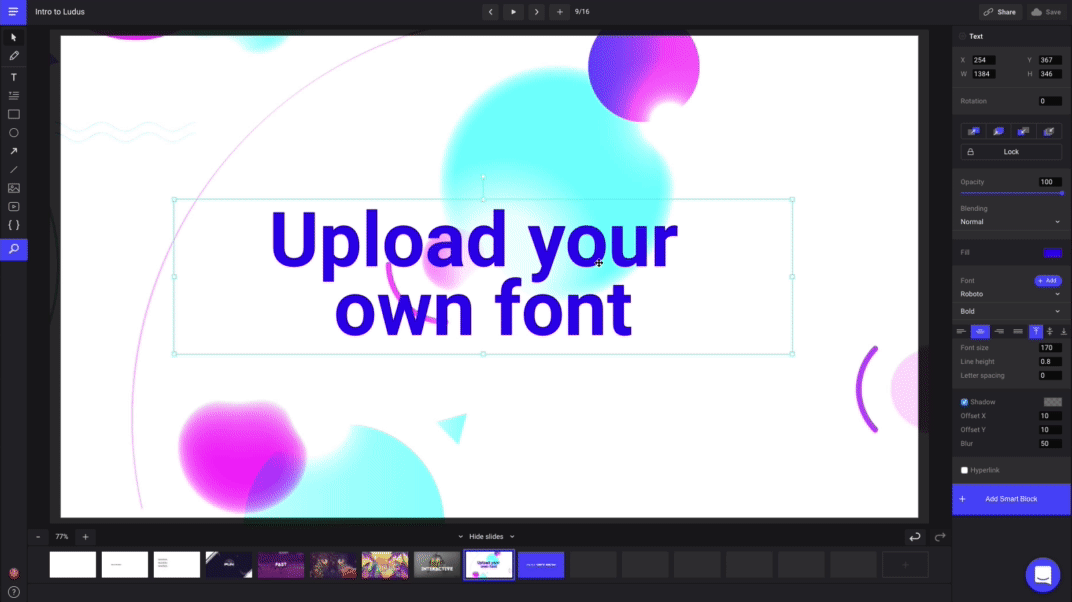Open the code block tool
The image size is (1072, 602).
coord(14,225)
